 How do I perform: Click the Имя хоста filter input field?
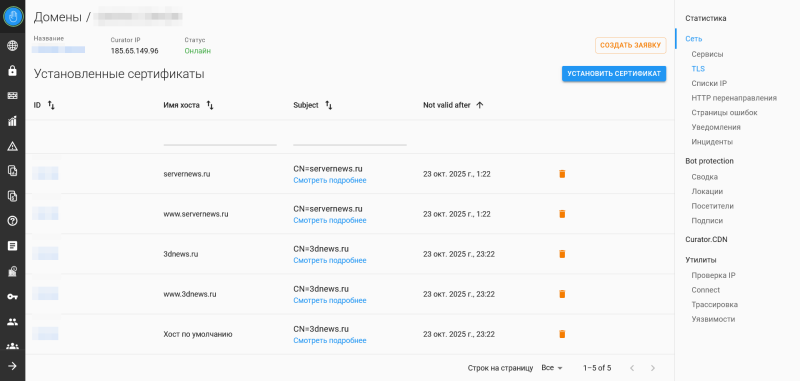pos(220,138)
